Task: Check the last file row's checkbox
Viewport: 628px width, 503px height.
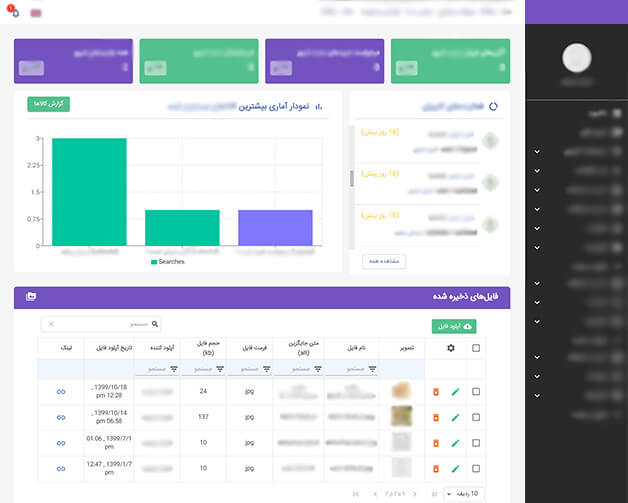Action: 476,469
